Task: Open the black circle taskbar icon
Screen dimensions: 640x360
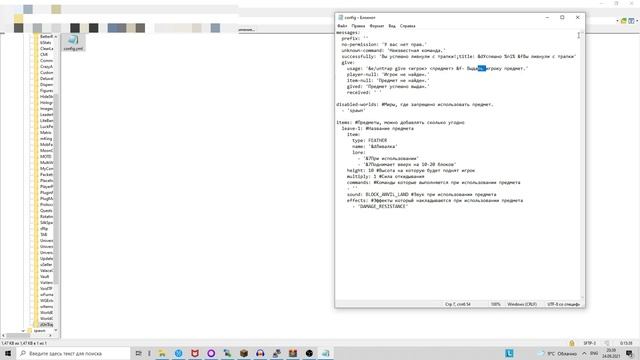Action: pos(309,353)
